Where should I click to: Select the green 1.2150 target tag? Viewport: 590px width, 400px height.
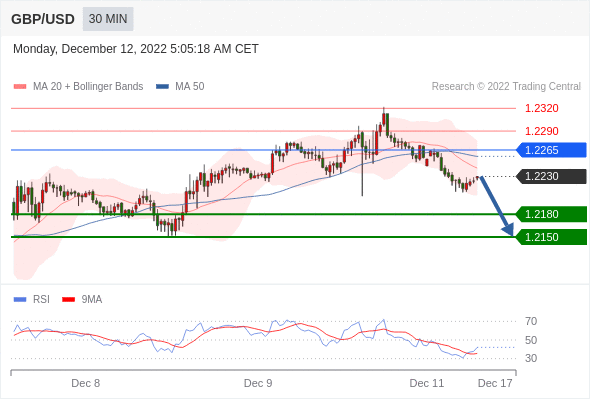551,237
